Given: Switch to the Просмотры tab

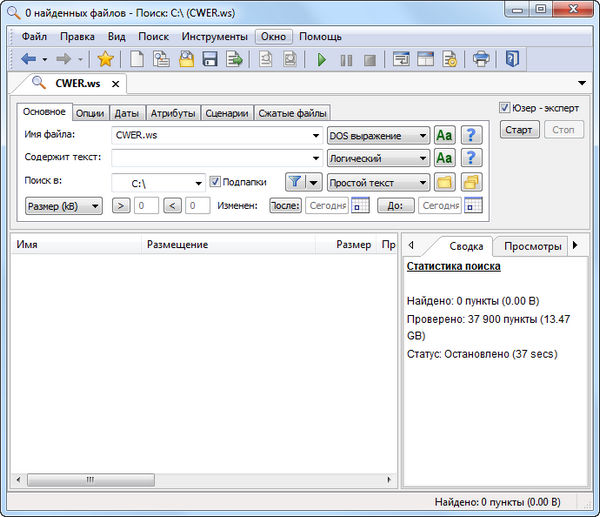Looking at the screenshot, I should click(x=532, y=246).
